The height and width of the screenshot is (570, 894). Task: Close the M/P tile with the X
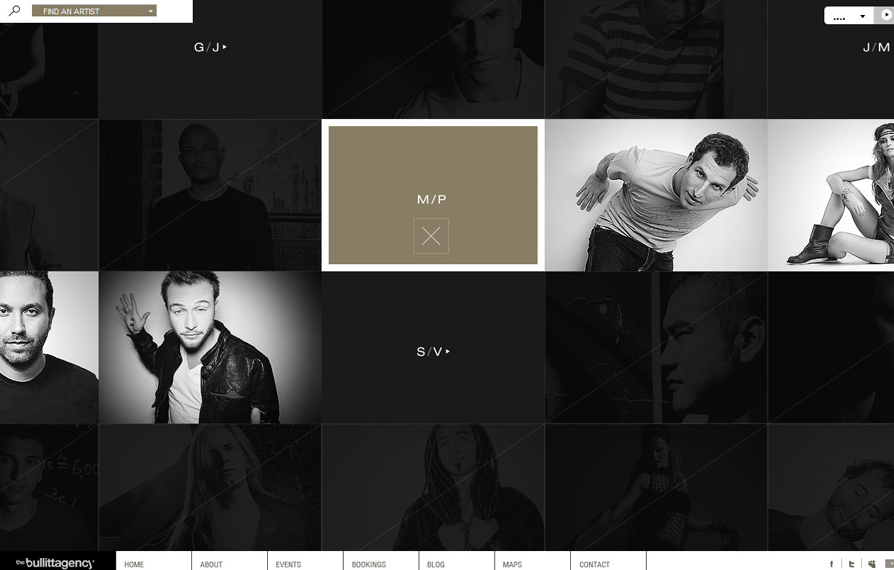[x=431, y=236]
